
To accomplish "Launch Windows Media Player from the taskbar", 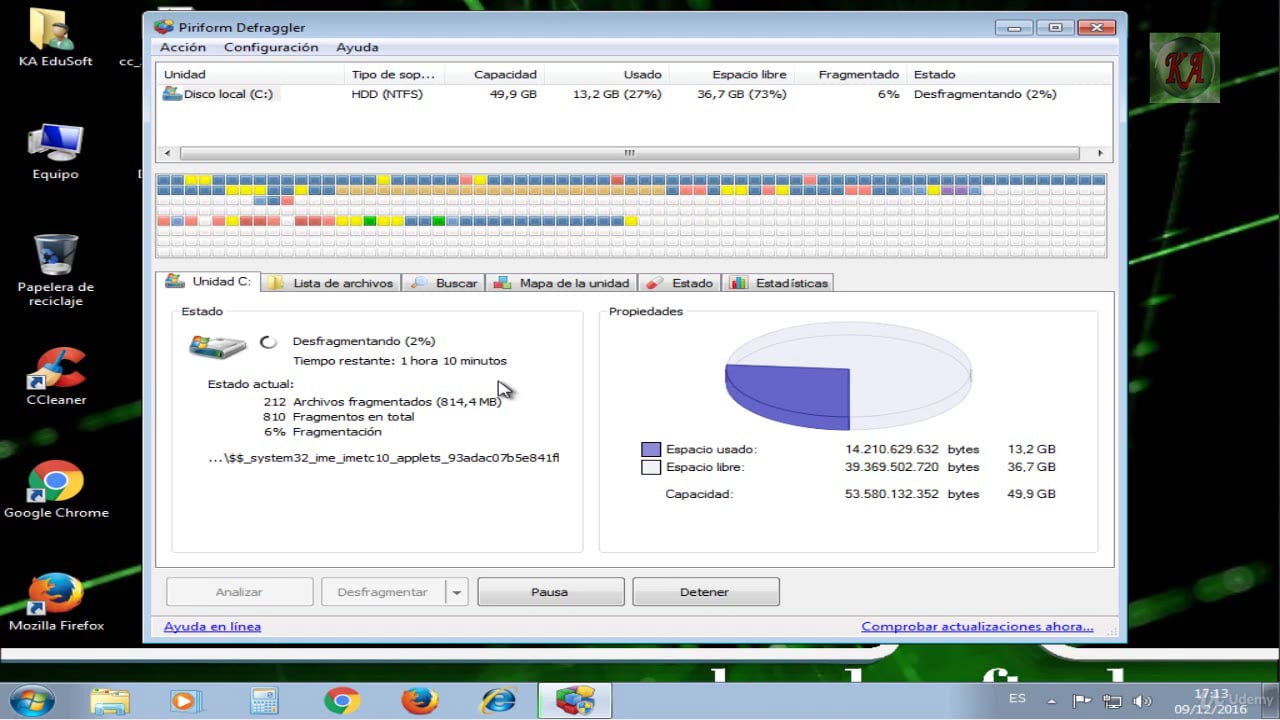I will pos(186,700).
